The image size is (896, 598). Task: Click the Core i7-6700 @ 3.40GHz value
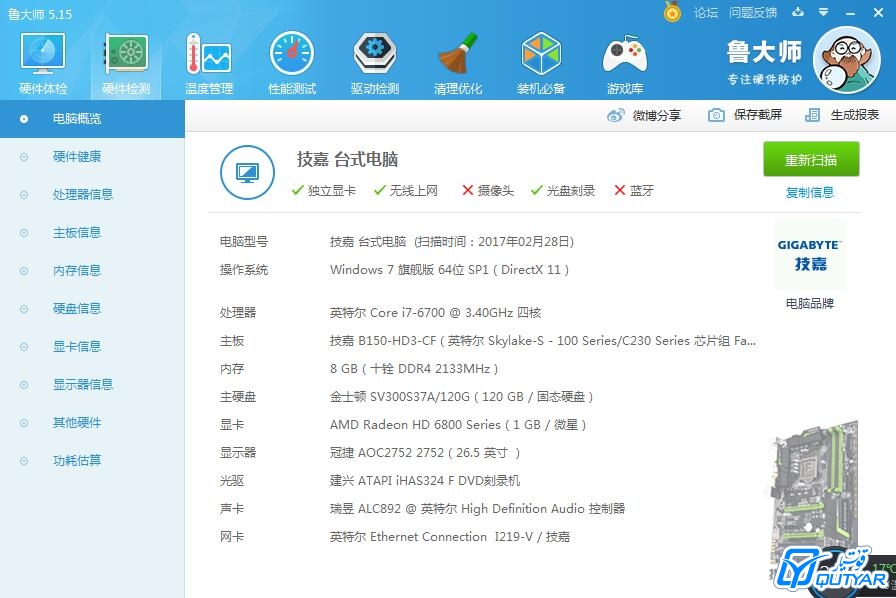click(x=435, y=313)
